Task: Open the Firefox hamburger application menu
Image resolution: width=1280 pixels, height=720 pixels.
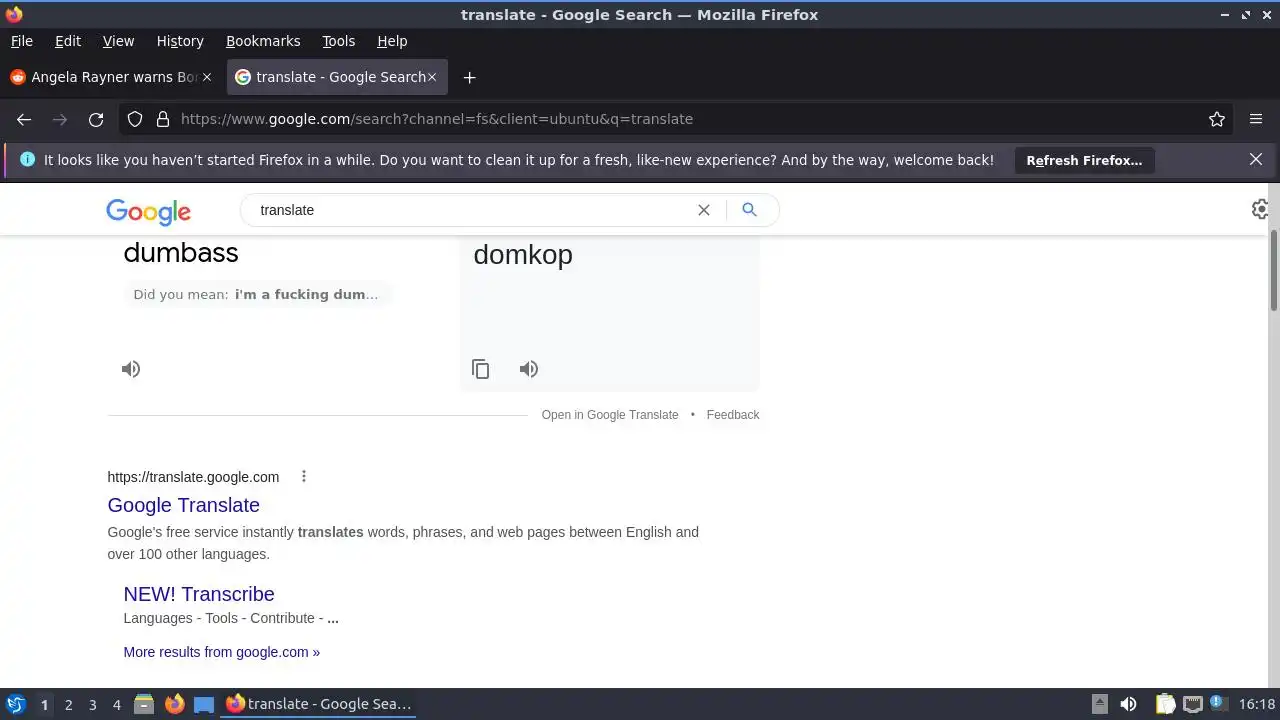Action: [1256, 119]
